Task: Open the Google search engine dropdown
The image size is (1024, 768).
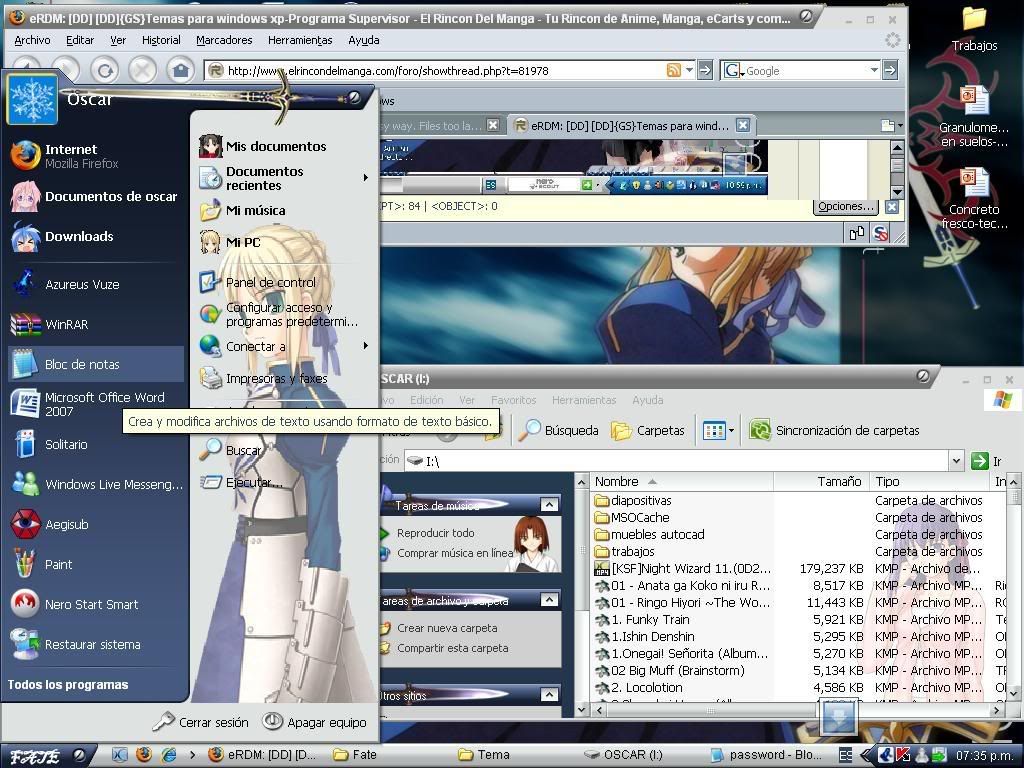Action: pos(732,71)
